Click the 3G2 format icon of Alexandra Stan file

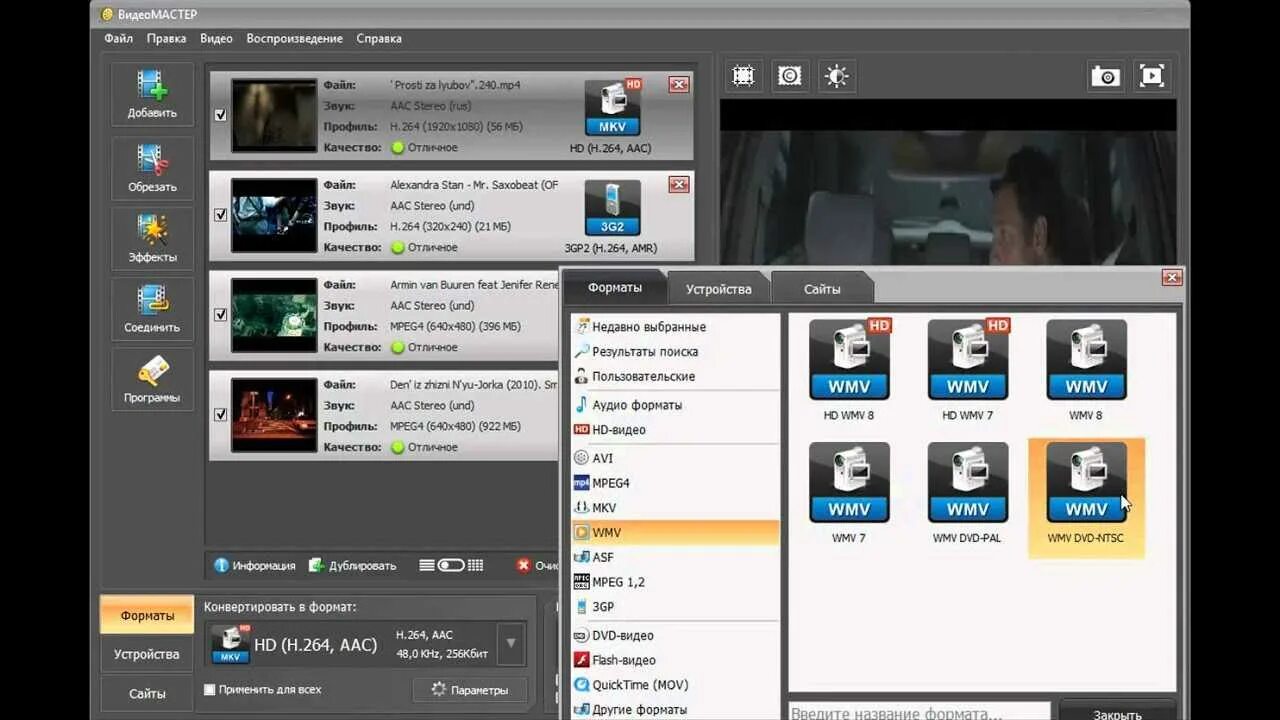pyautogui.click(x=612, y=208)
